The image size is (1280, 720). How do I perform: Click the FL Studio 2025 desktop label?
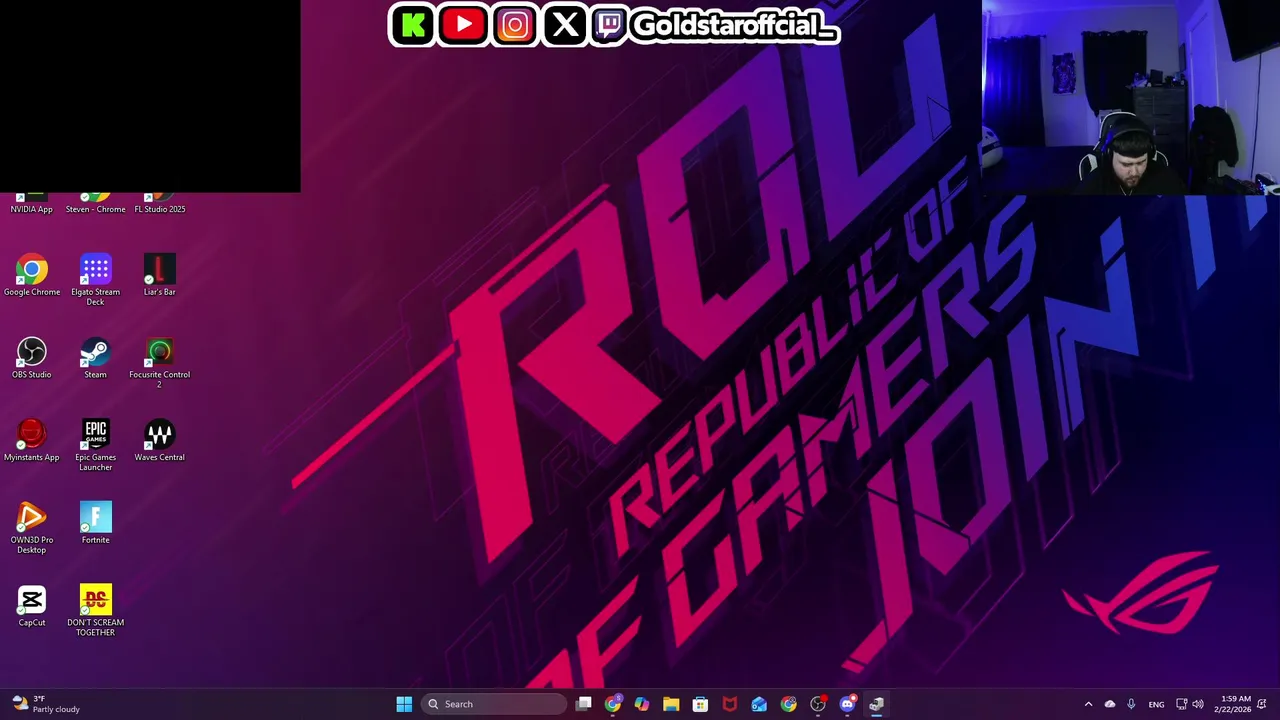160,209
